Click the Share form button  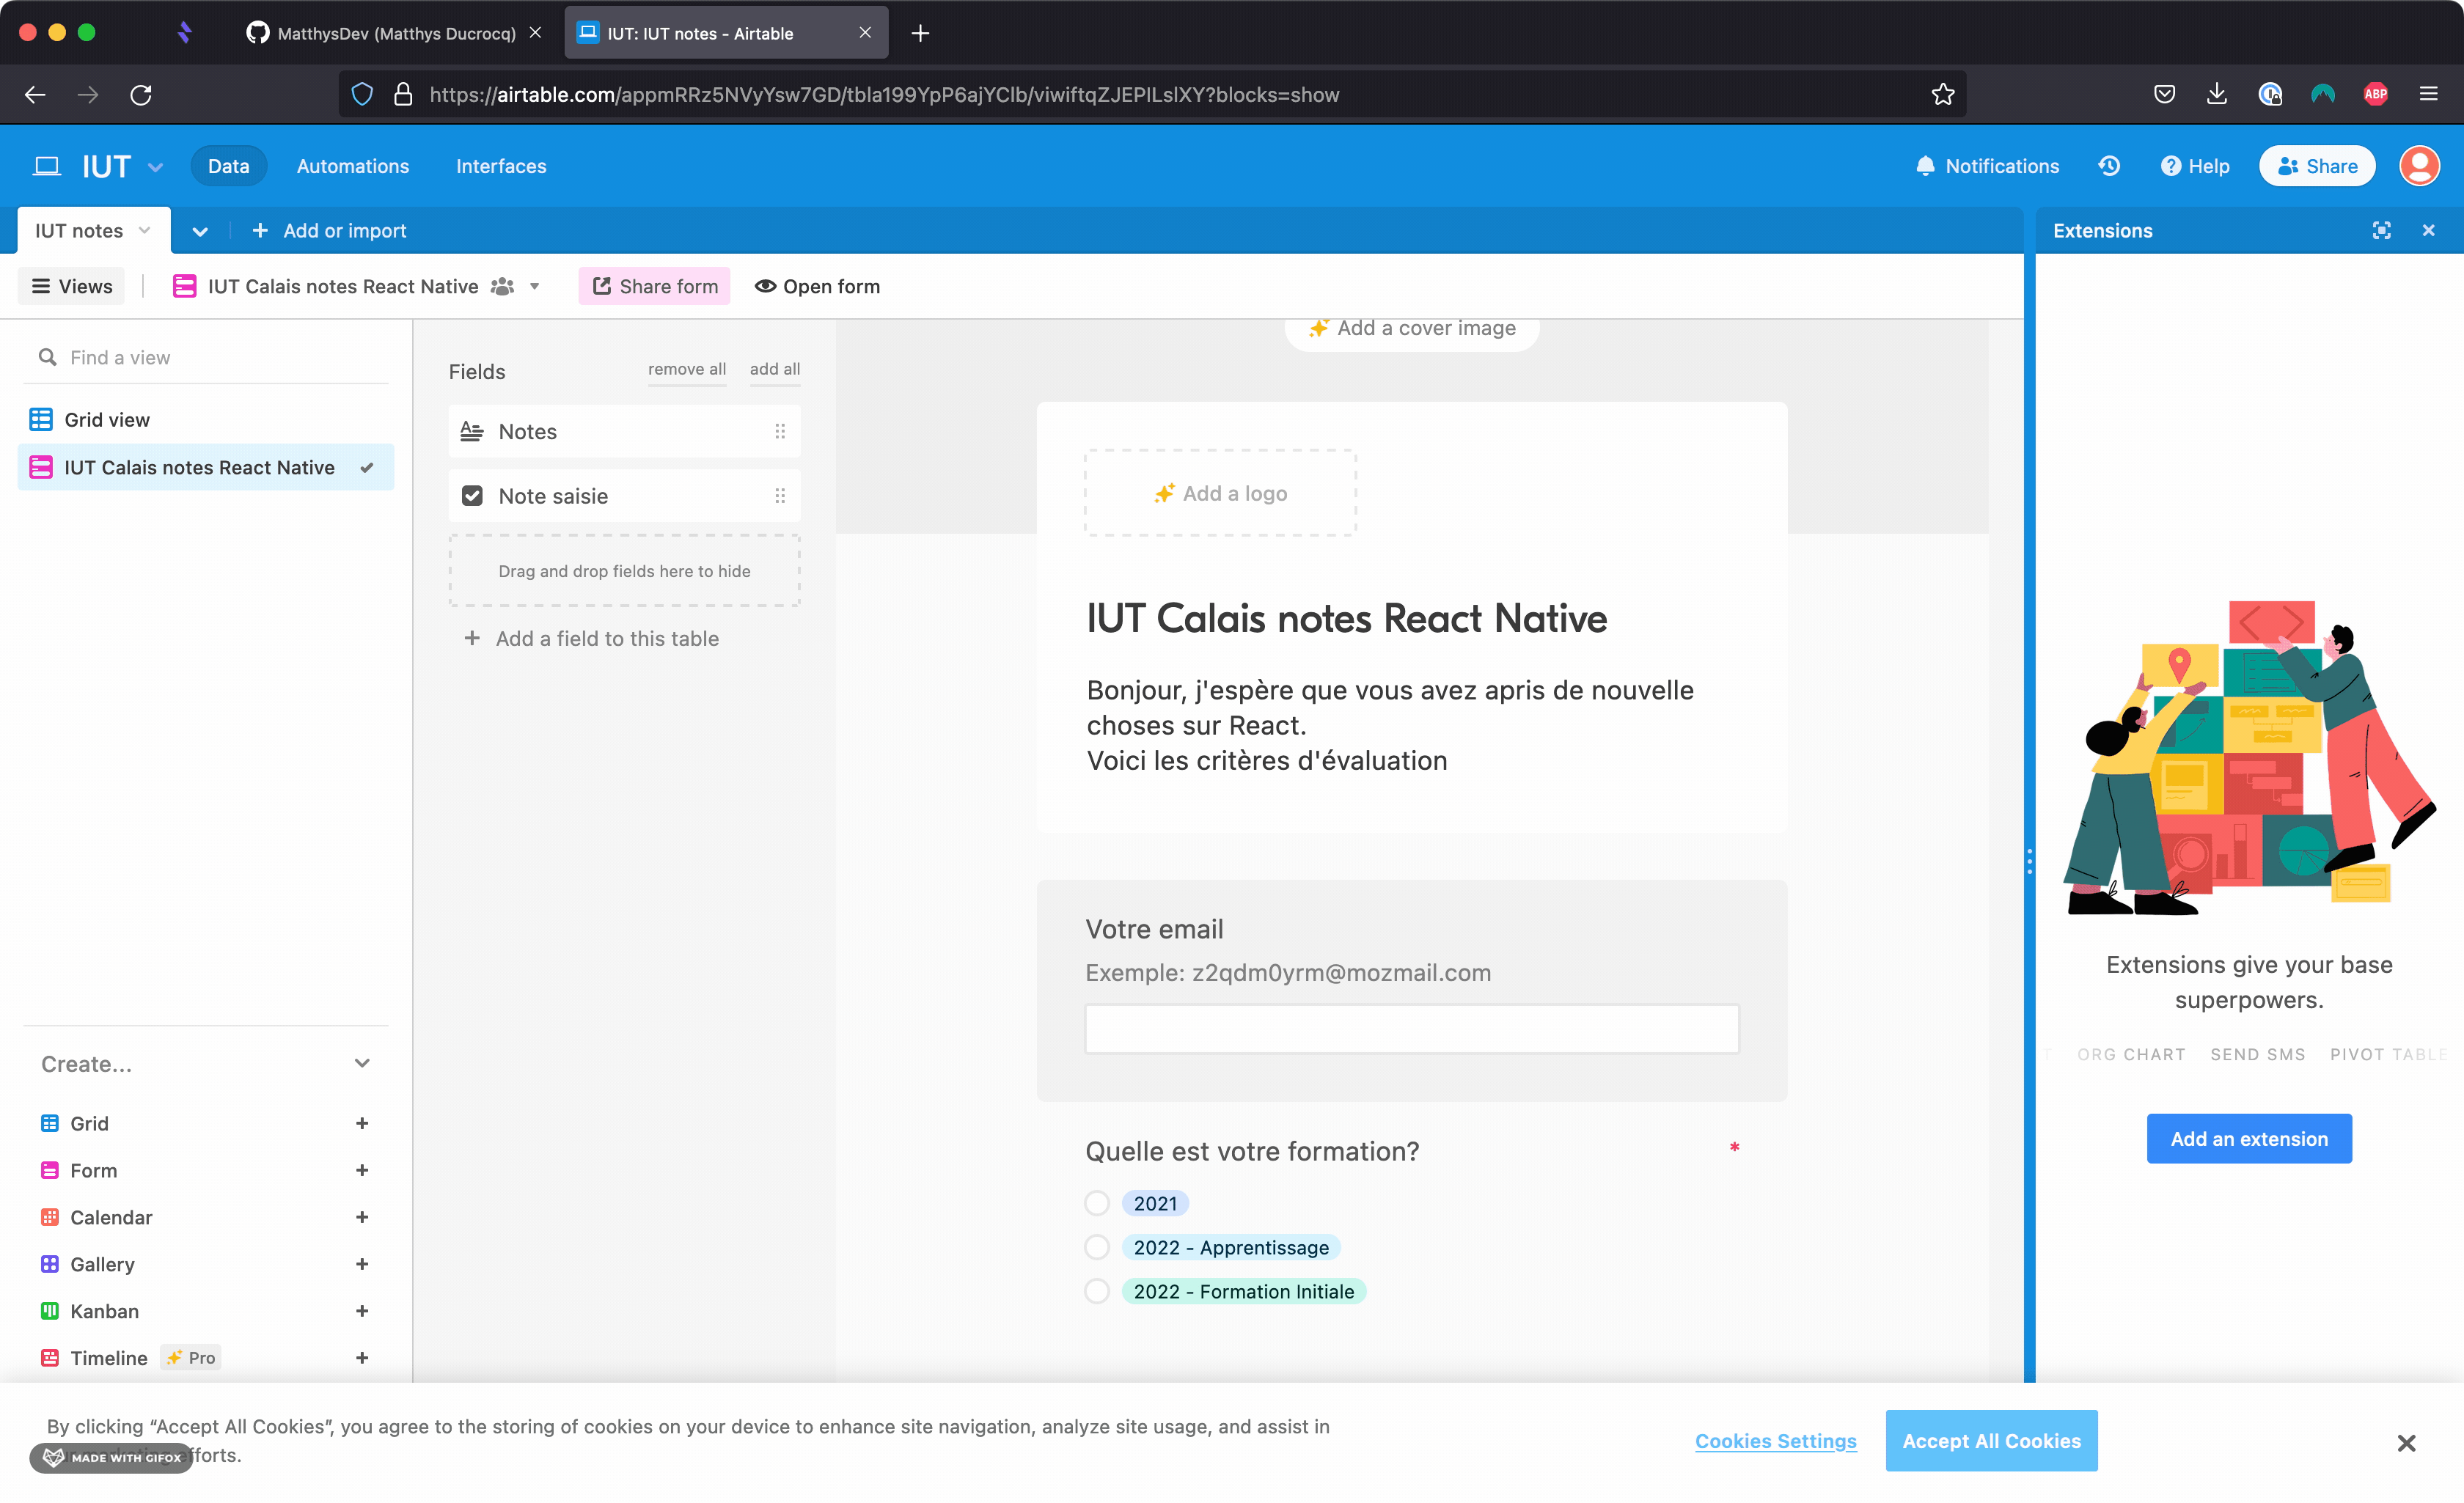655,287
